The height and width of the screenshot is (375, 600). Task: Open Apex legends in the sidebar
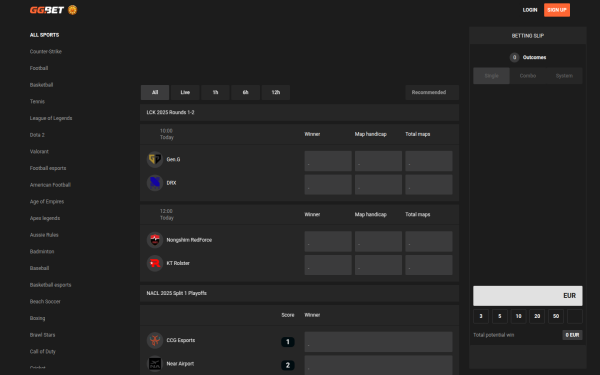[45, 218]
